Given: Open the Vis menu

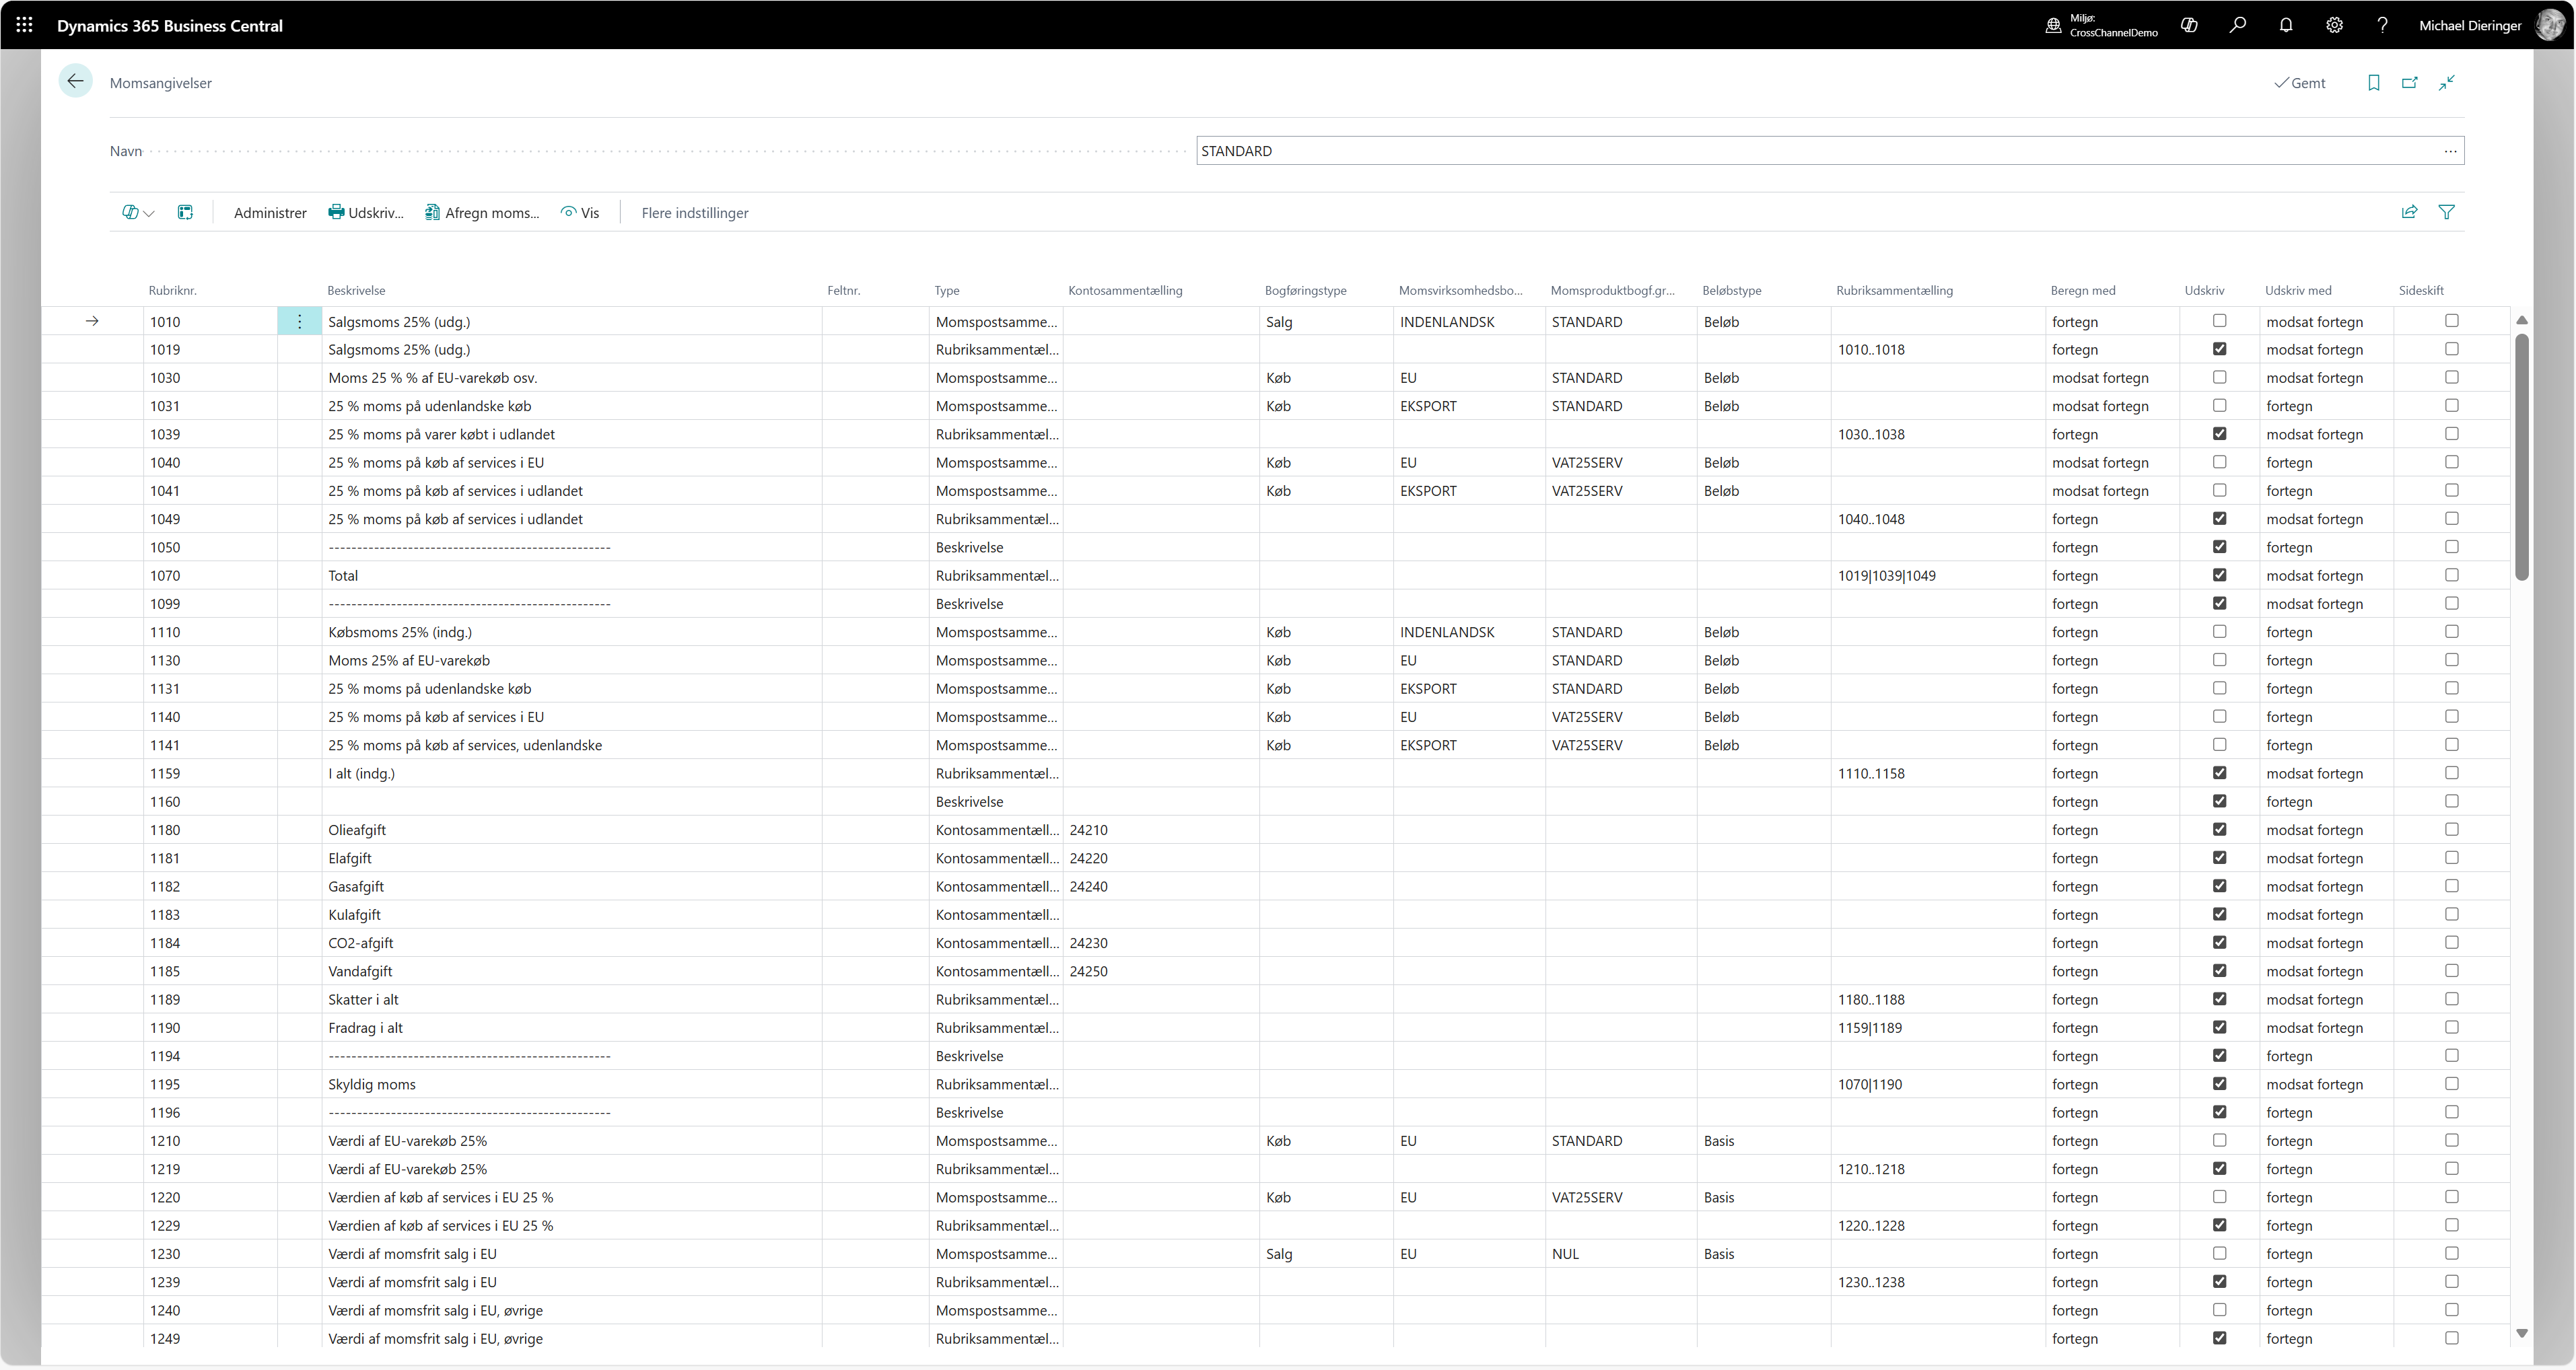Looking at the screenshot, I should (x=580, y=213).
